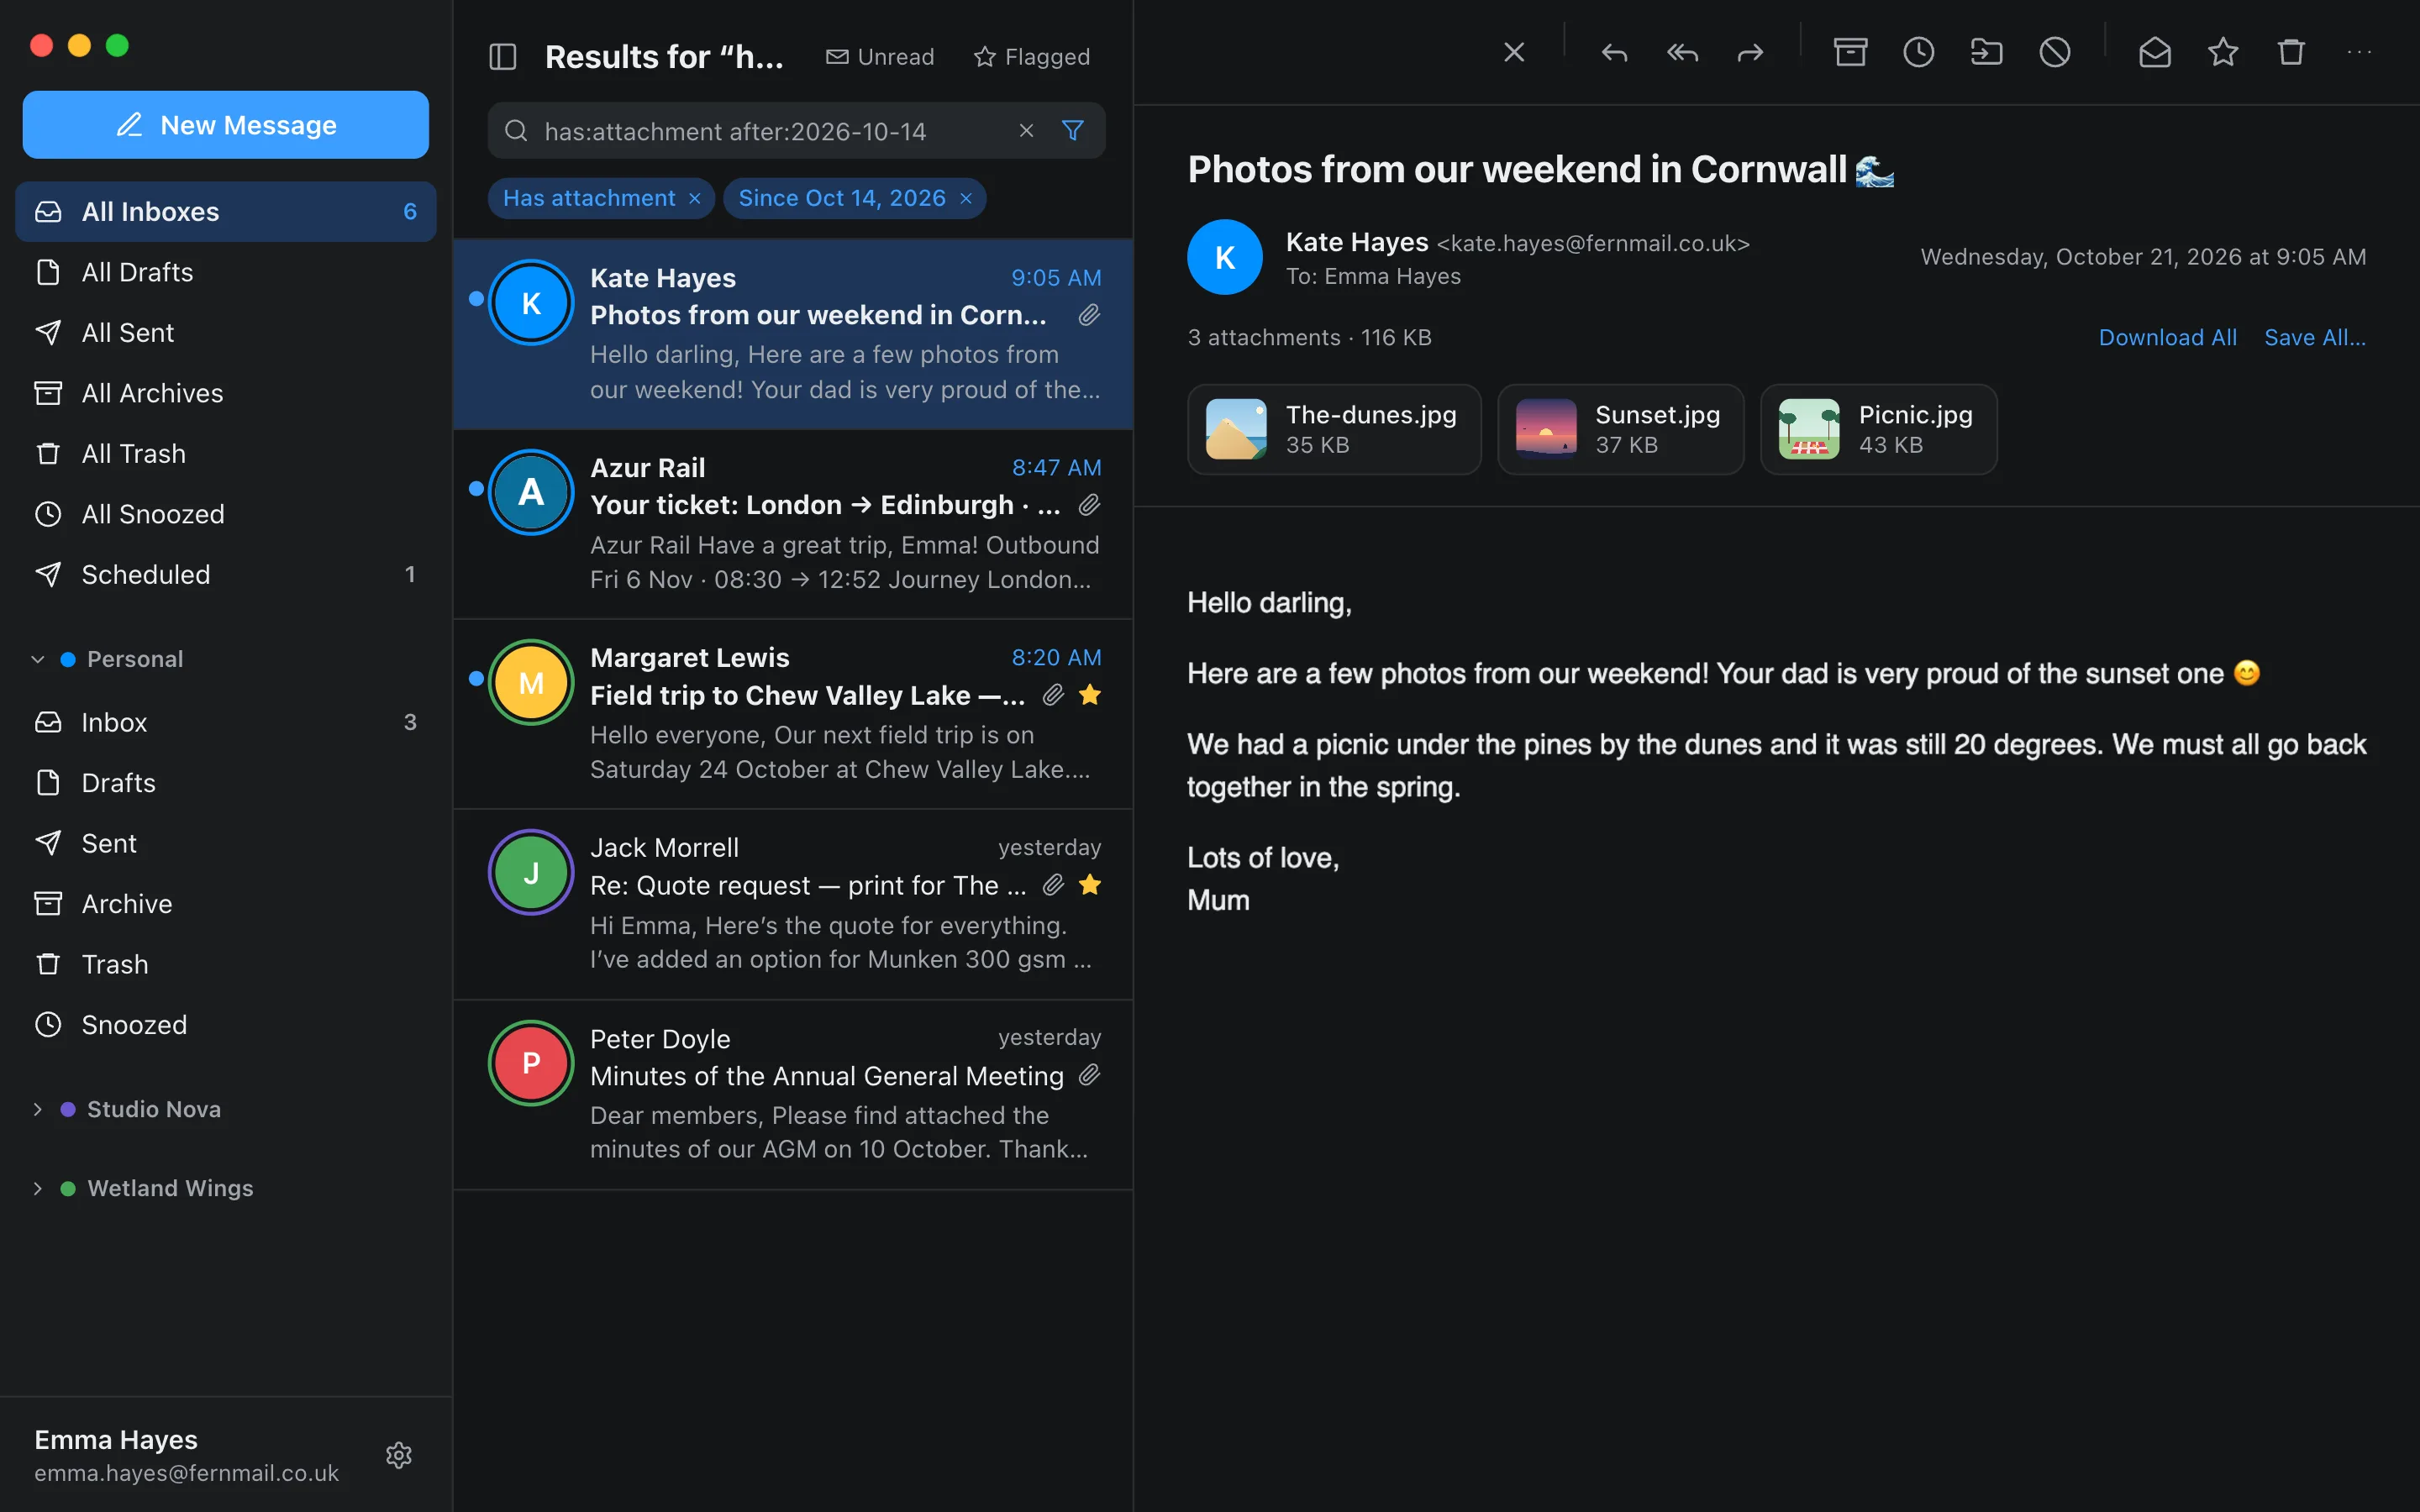Expand the Studio Nova account
The height and width of the screenshot is (1512, 2420).
(38, 1110)
